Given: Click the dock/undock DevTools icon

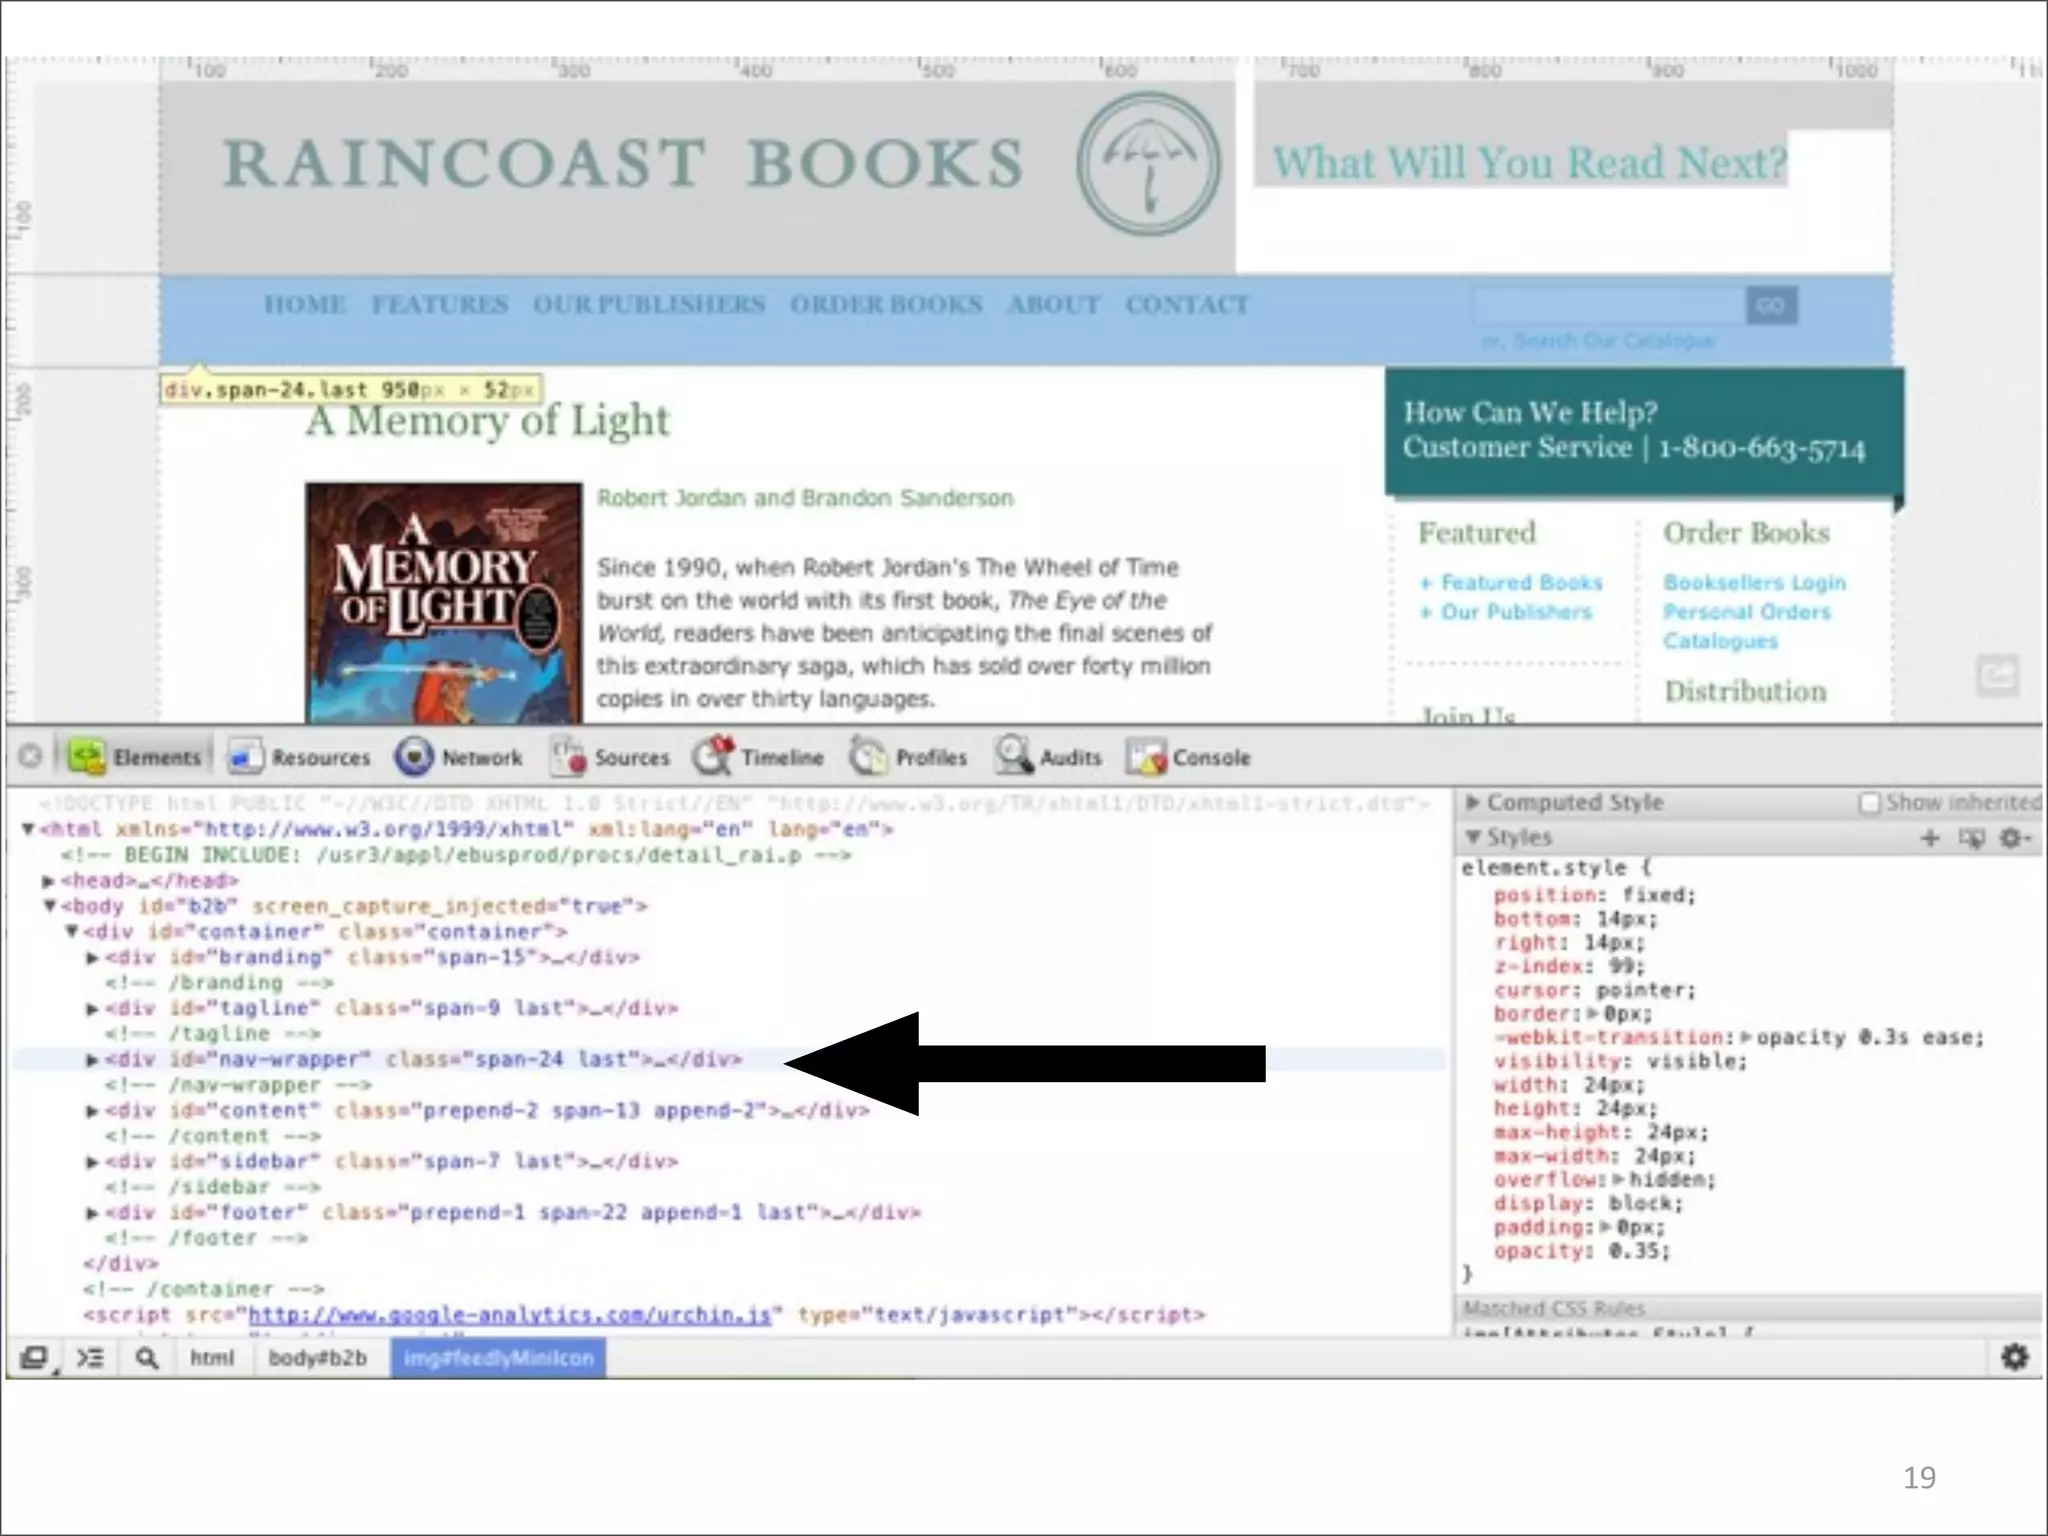Looking at the screenshot, I should (34, 1358).
